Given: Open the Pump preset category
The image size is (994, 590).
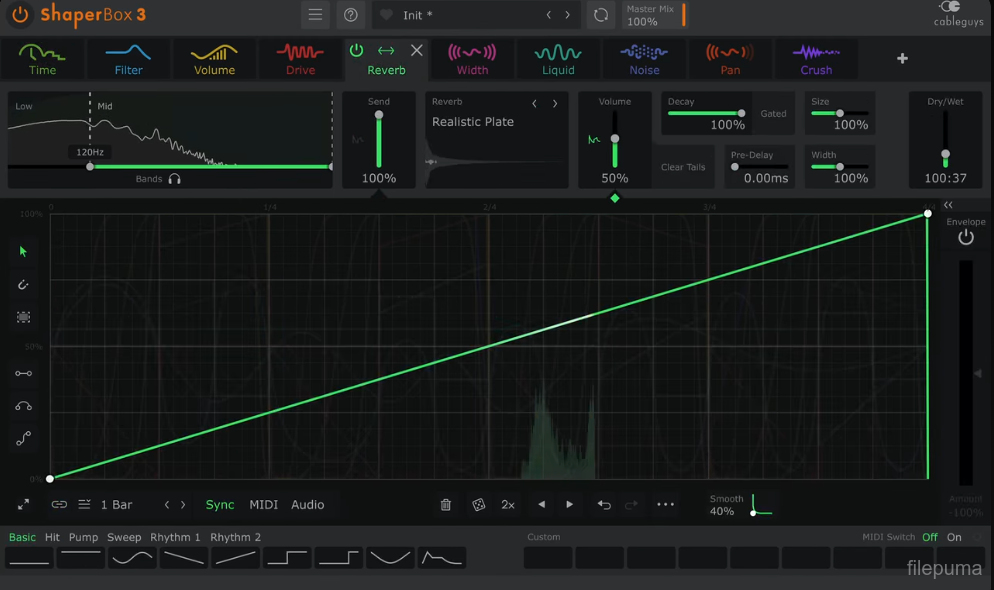Looking at the screenshot, I should (x=83, y=537).
